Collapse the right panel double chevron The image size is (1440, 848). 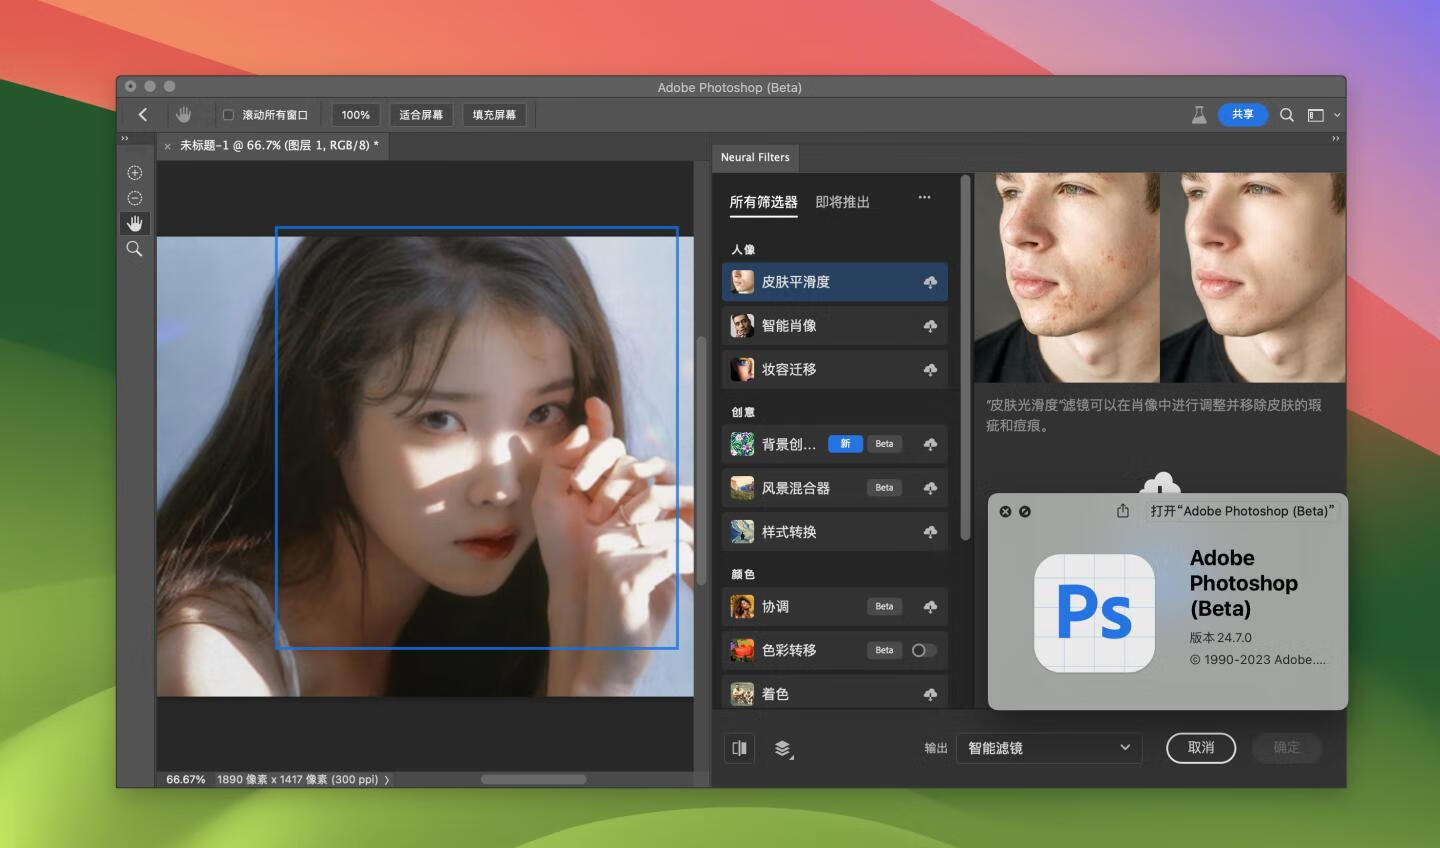click(x=1335, y=138)
